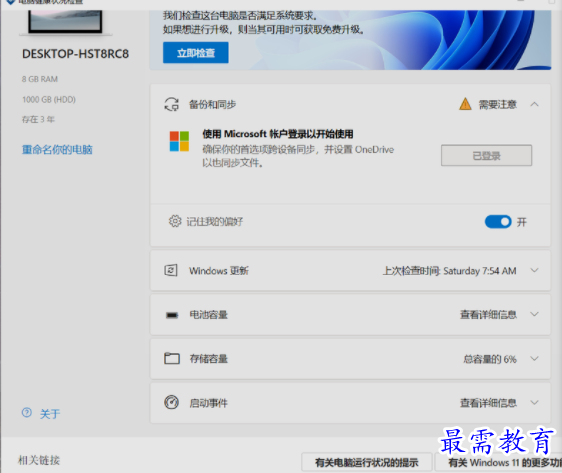Collapse the 备份和同步 section chevron
Image resolution: width=562 pixels, height=473 pixels.
tap(534, 104)
